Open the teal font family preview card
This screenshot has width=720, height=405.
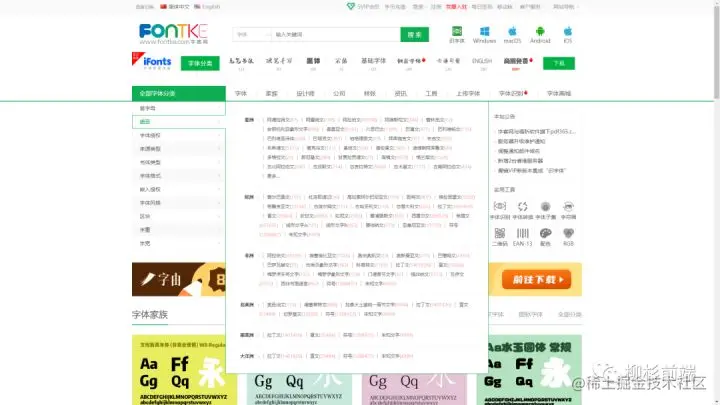pos(299,388)
